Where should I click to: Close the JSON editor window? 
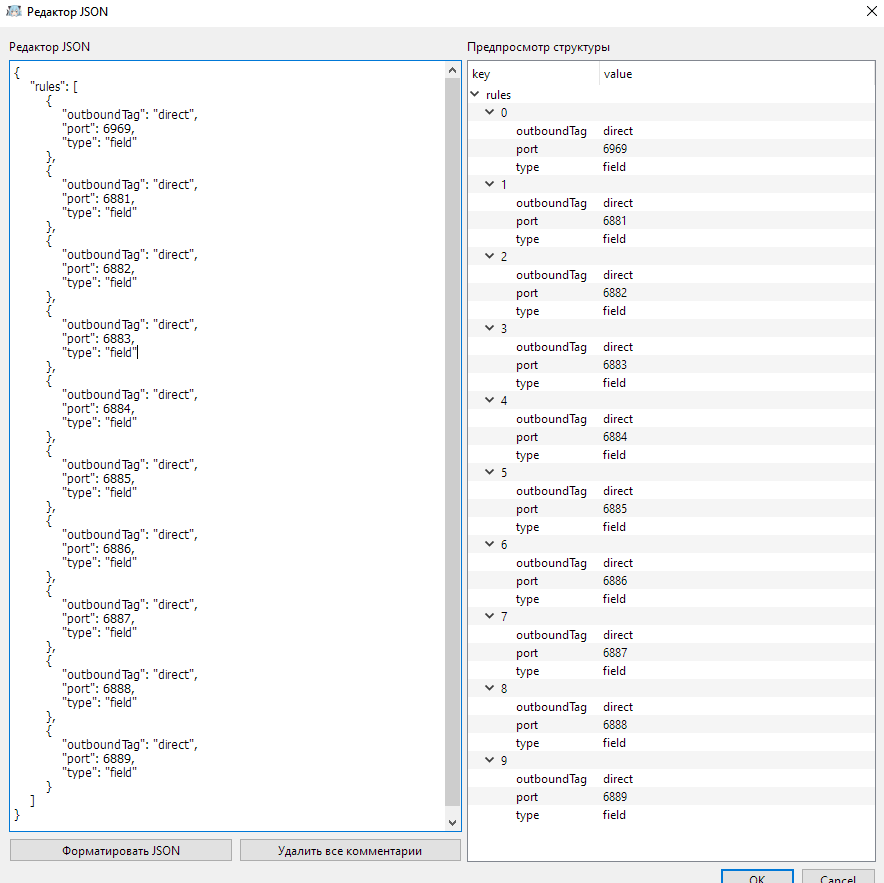point(872,11)
